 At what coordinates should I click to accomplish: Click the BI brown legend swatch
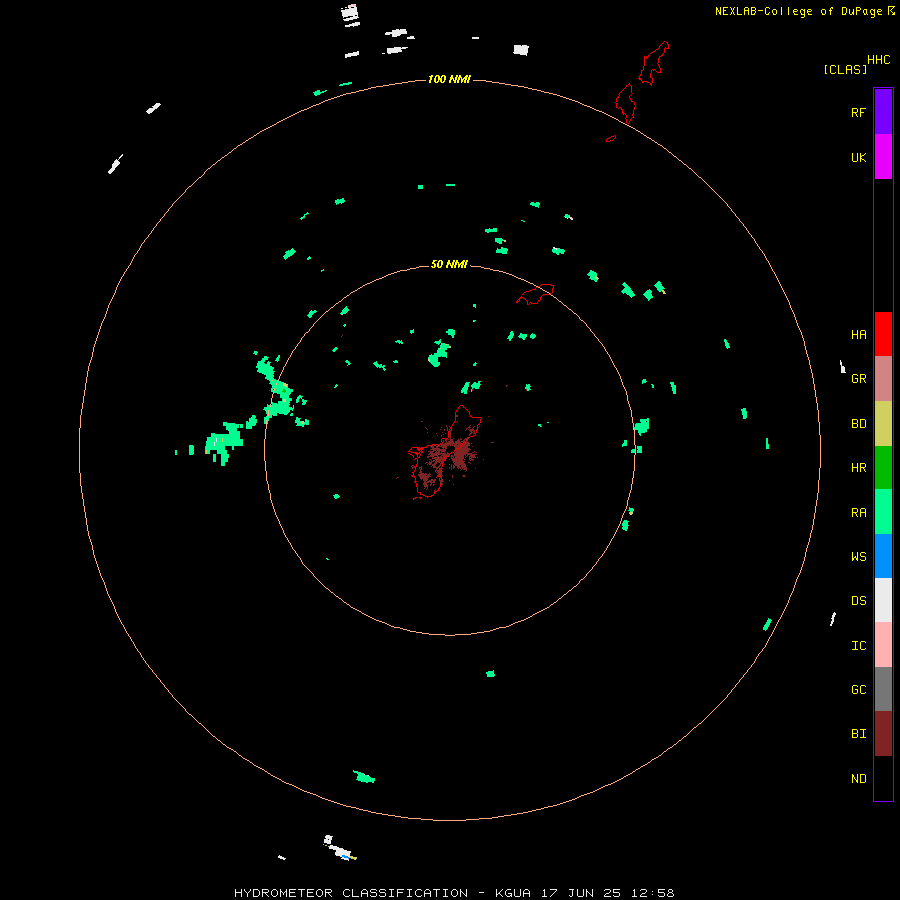(883, 734)
